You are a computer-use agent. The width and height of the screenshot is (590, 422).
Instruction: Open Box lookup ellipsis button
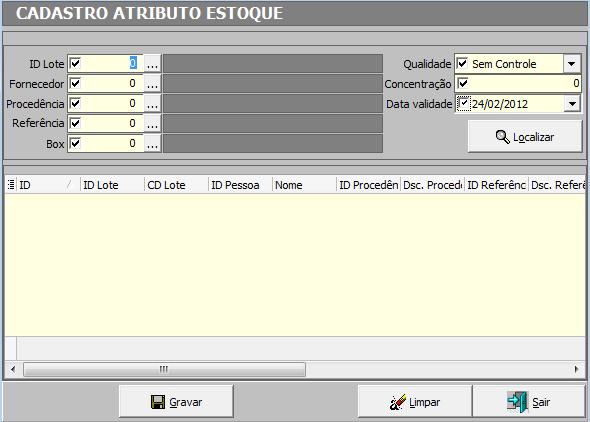152,143
